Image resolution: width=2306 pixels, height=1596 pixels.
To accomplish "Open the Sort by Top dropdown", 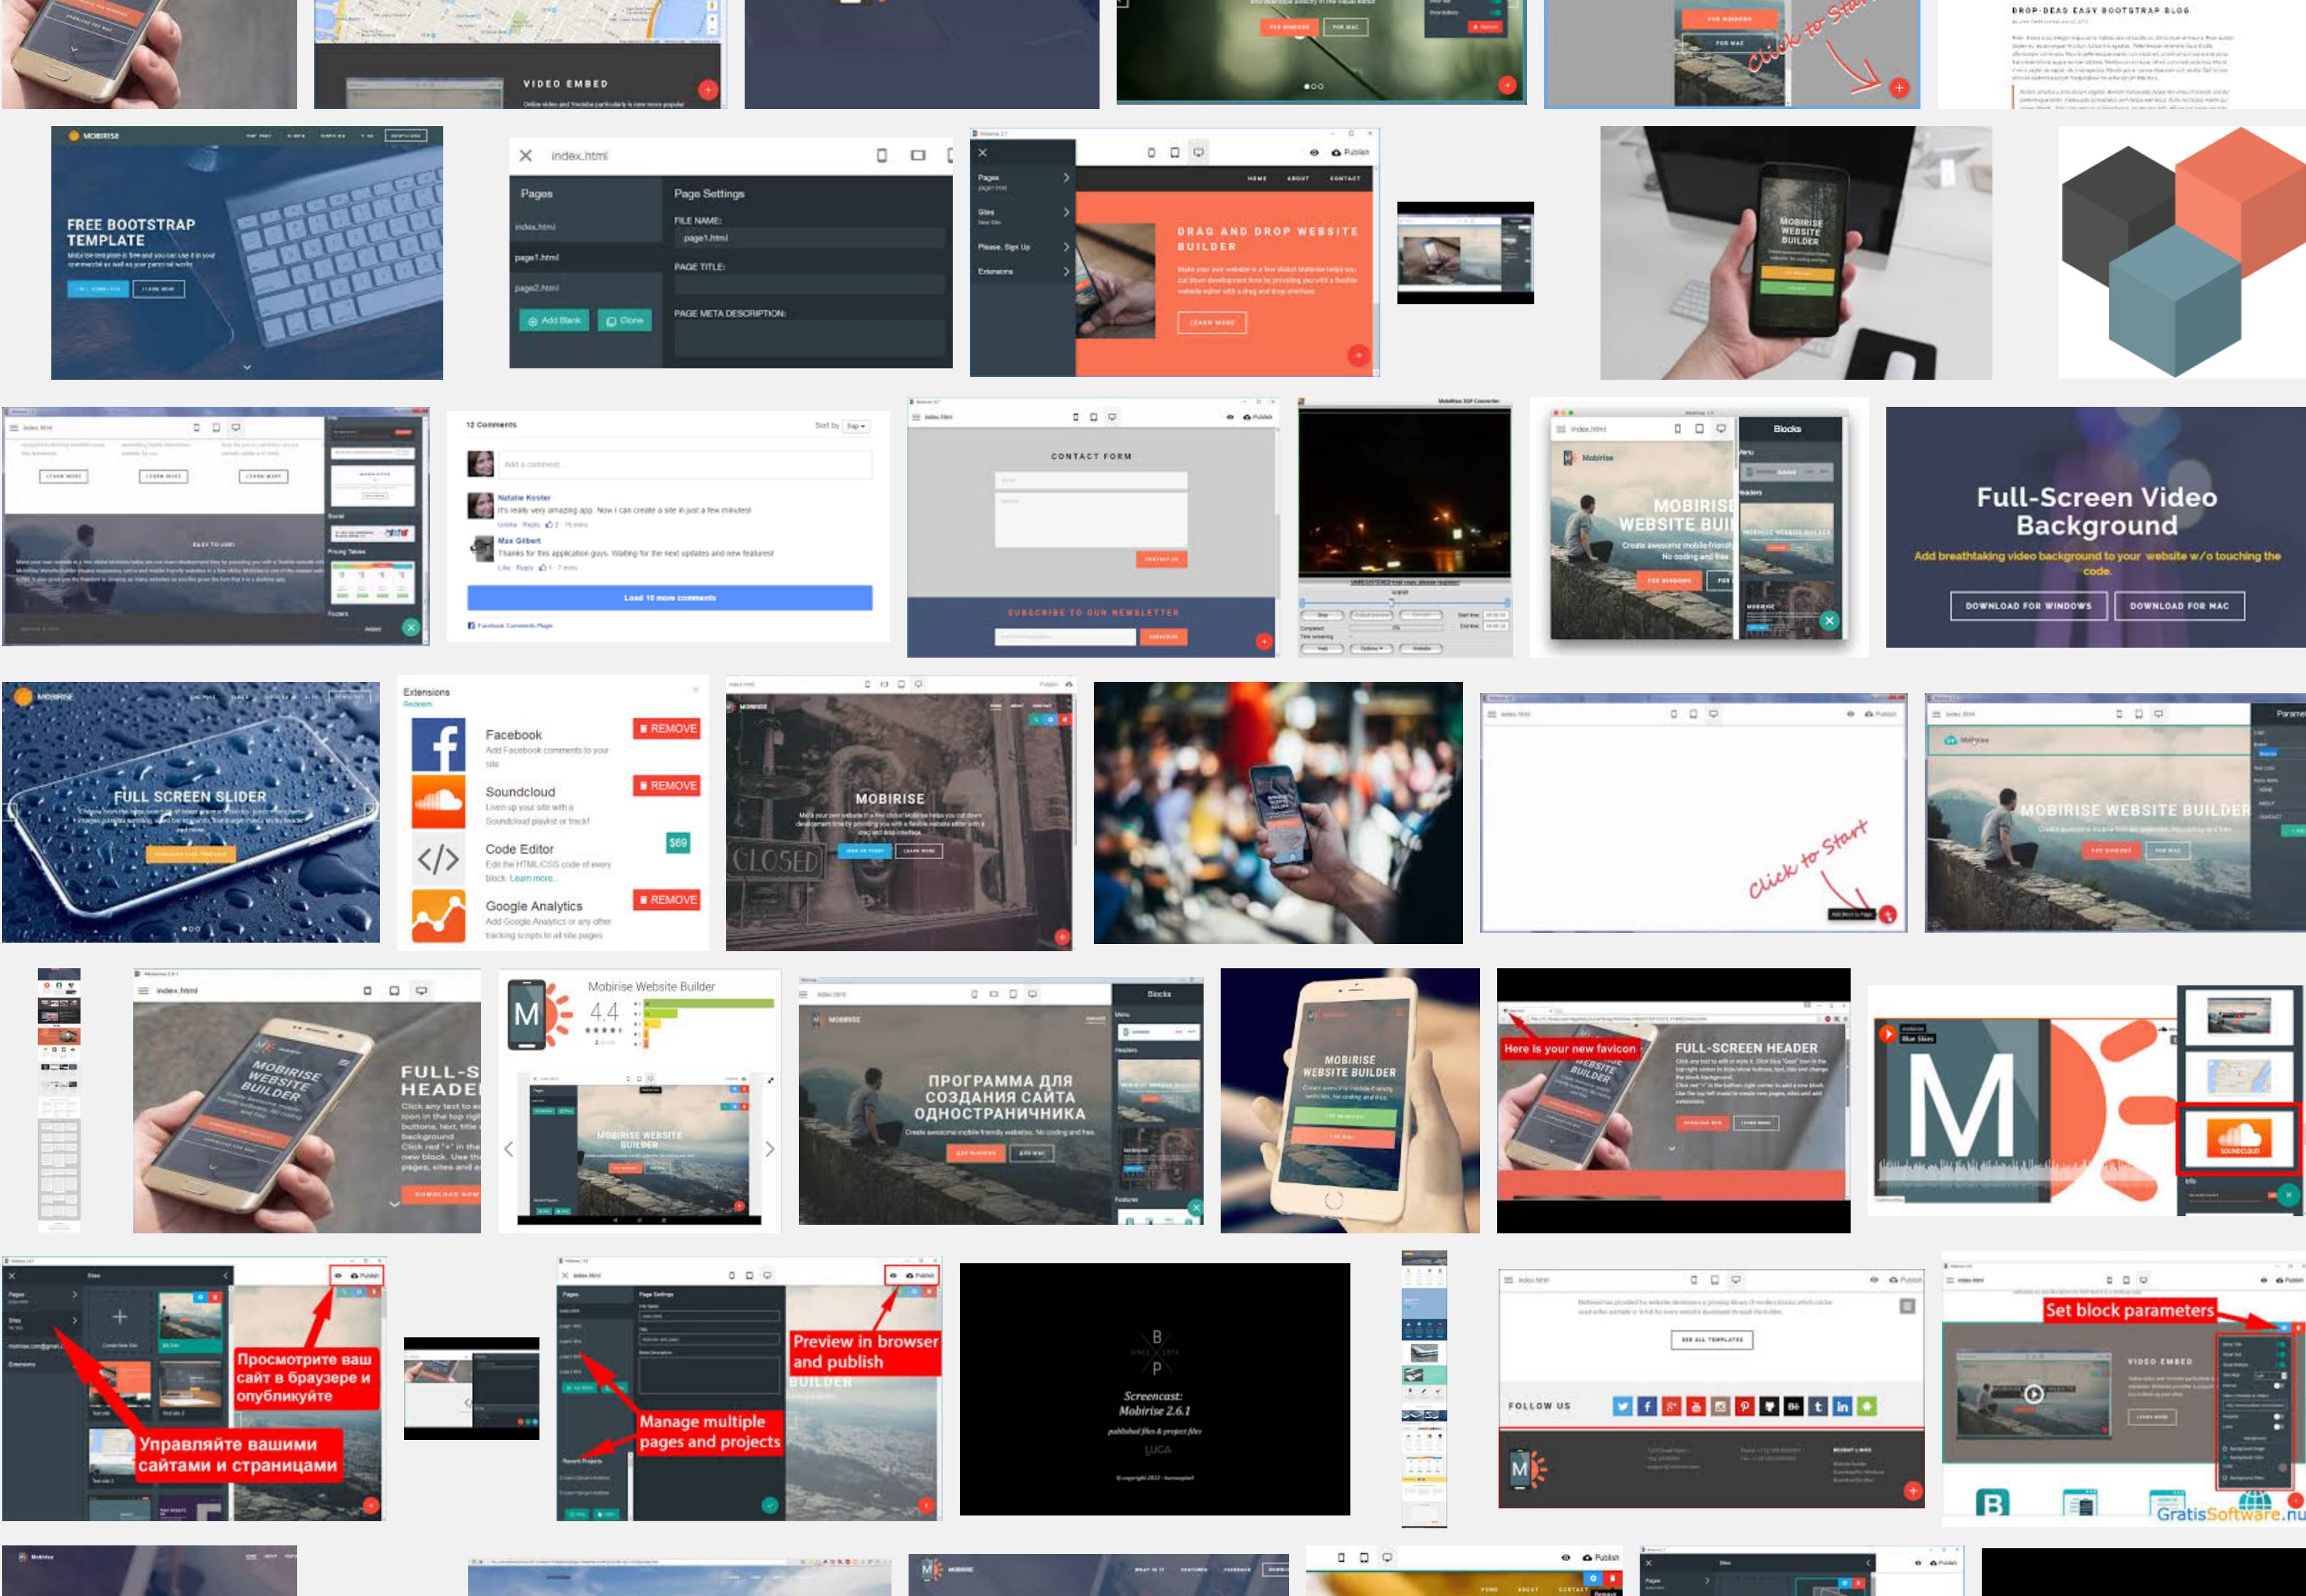I will click(856, 426).
